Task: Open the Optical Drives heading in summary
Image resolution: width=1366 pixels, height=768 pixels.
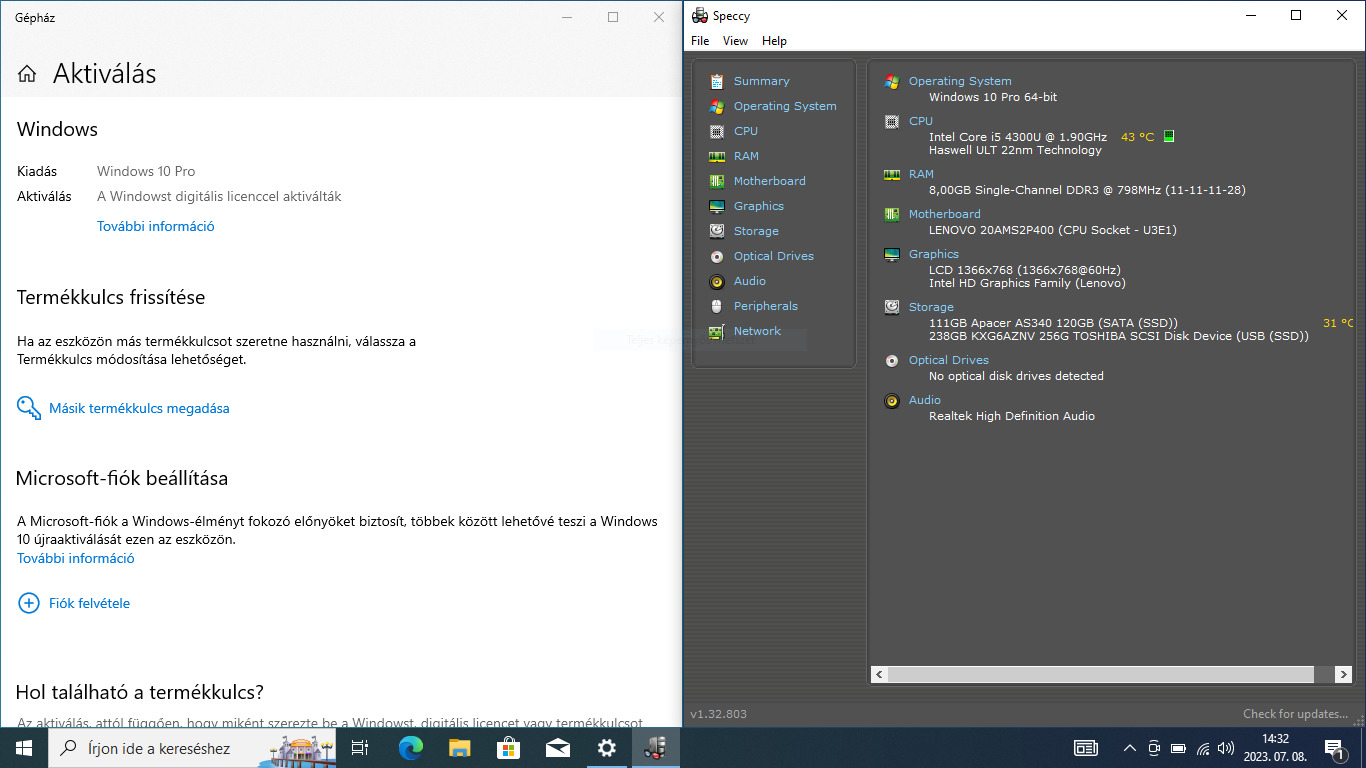Action: coord(948,360)
